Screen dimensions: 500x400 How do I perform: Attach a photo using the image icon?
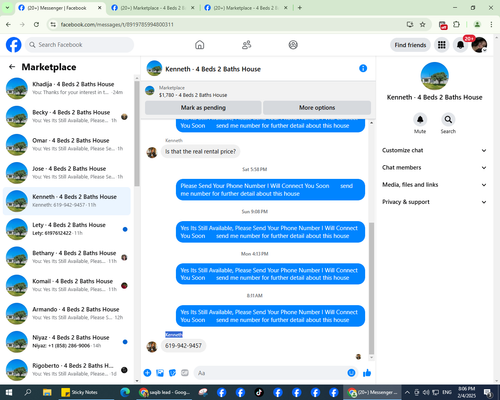pos(160,373)
